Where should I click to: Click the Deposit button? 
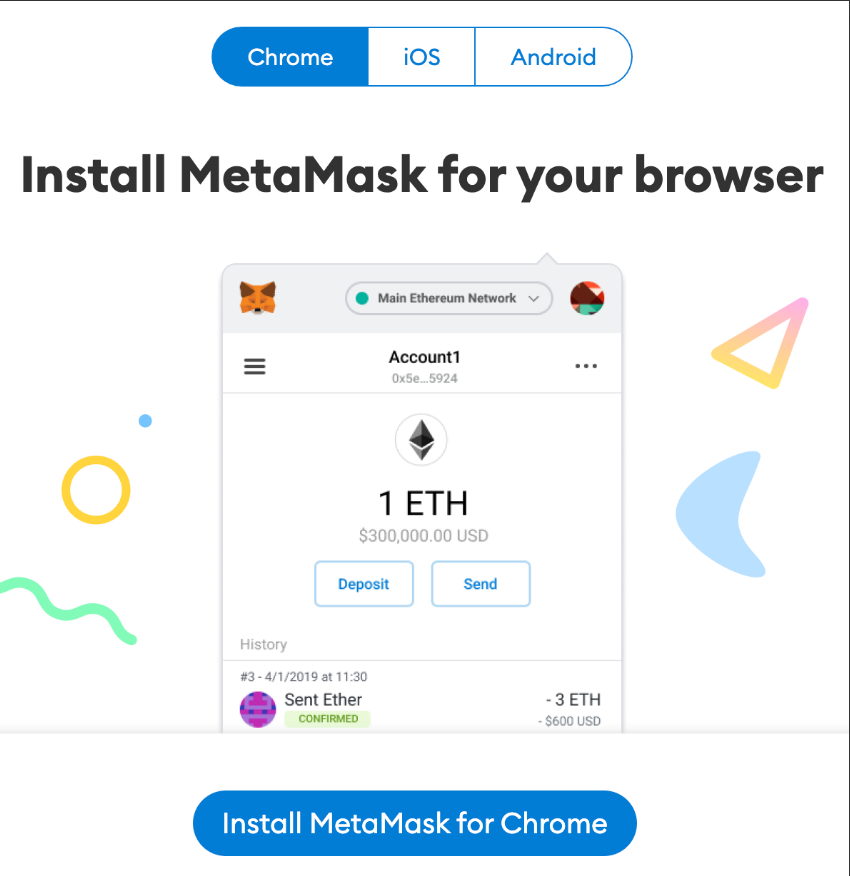[x=364, y=584]
